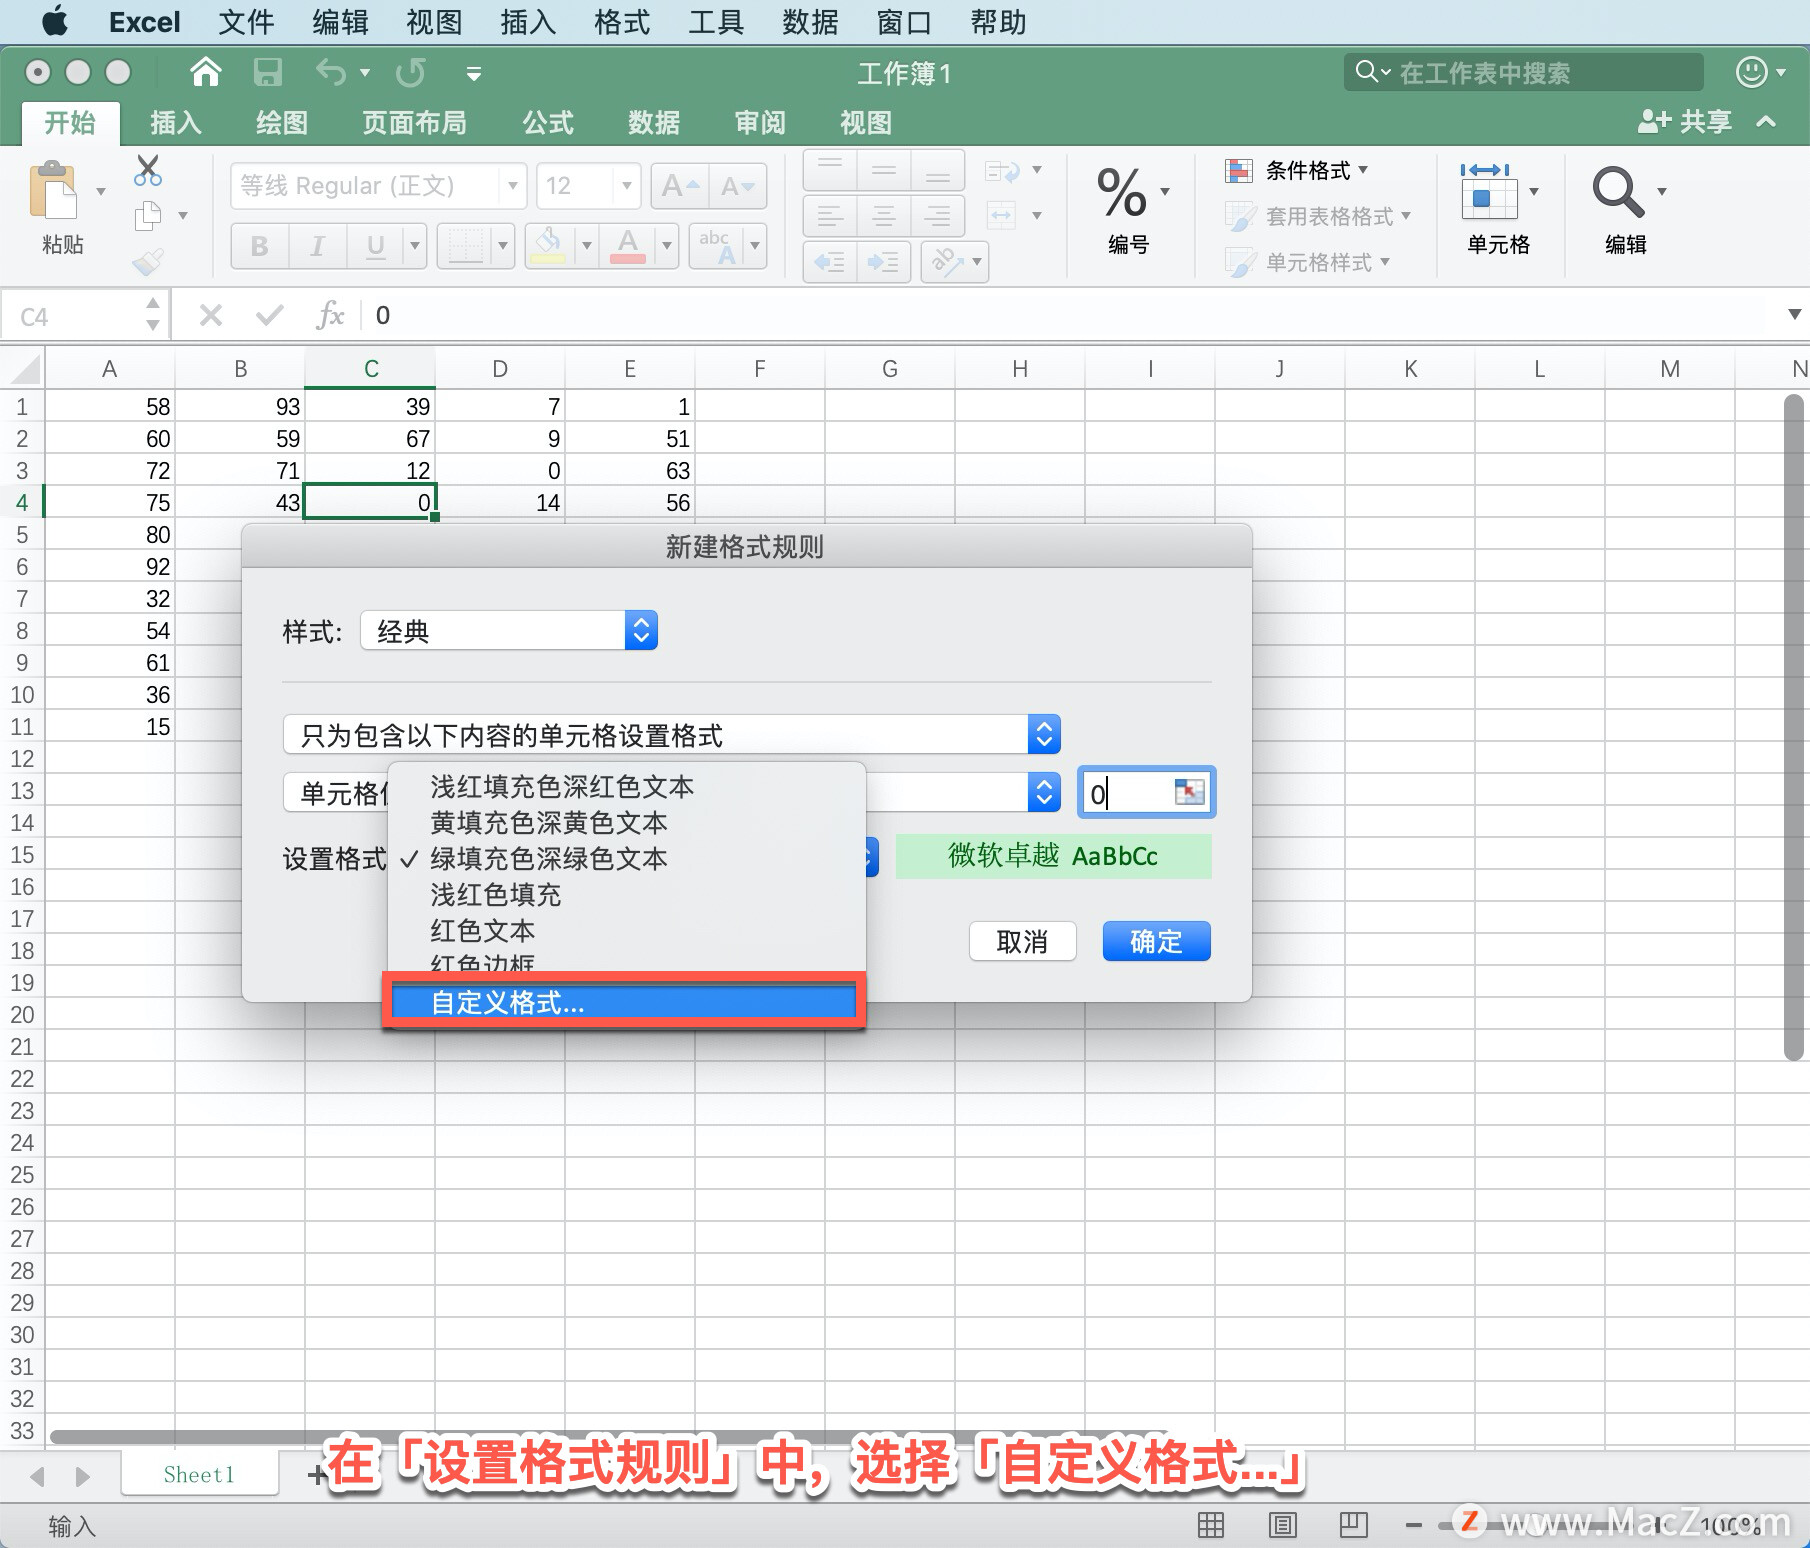
Task: Switch to the 公式 ribbon tab
Action: click(x=548, y=122)
